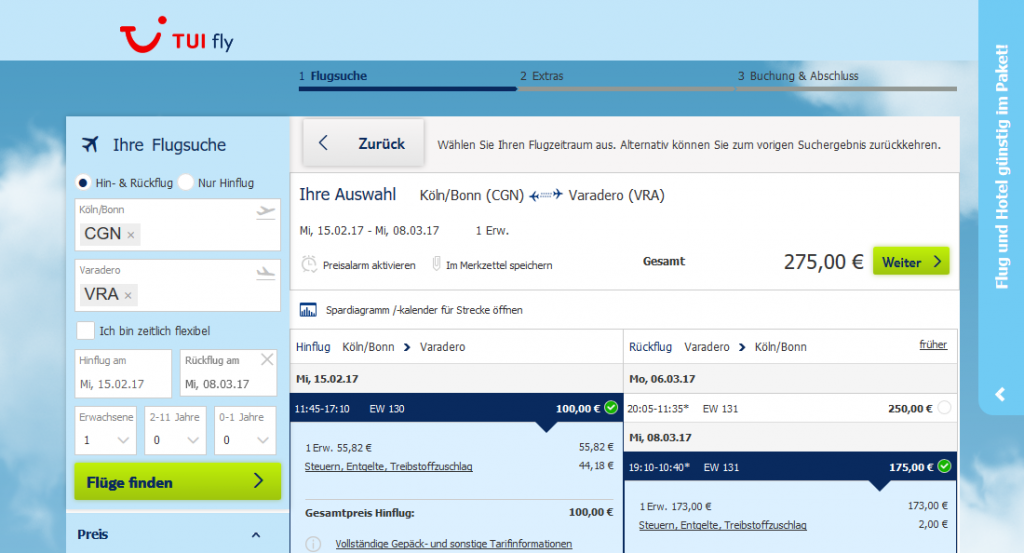Select the 20:05 EW 131 return flight
This screenshot has width=1024, height=553.
944,408
